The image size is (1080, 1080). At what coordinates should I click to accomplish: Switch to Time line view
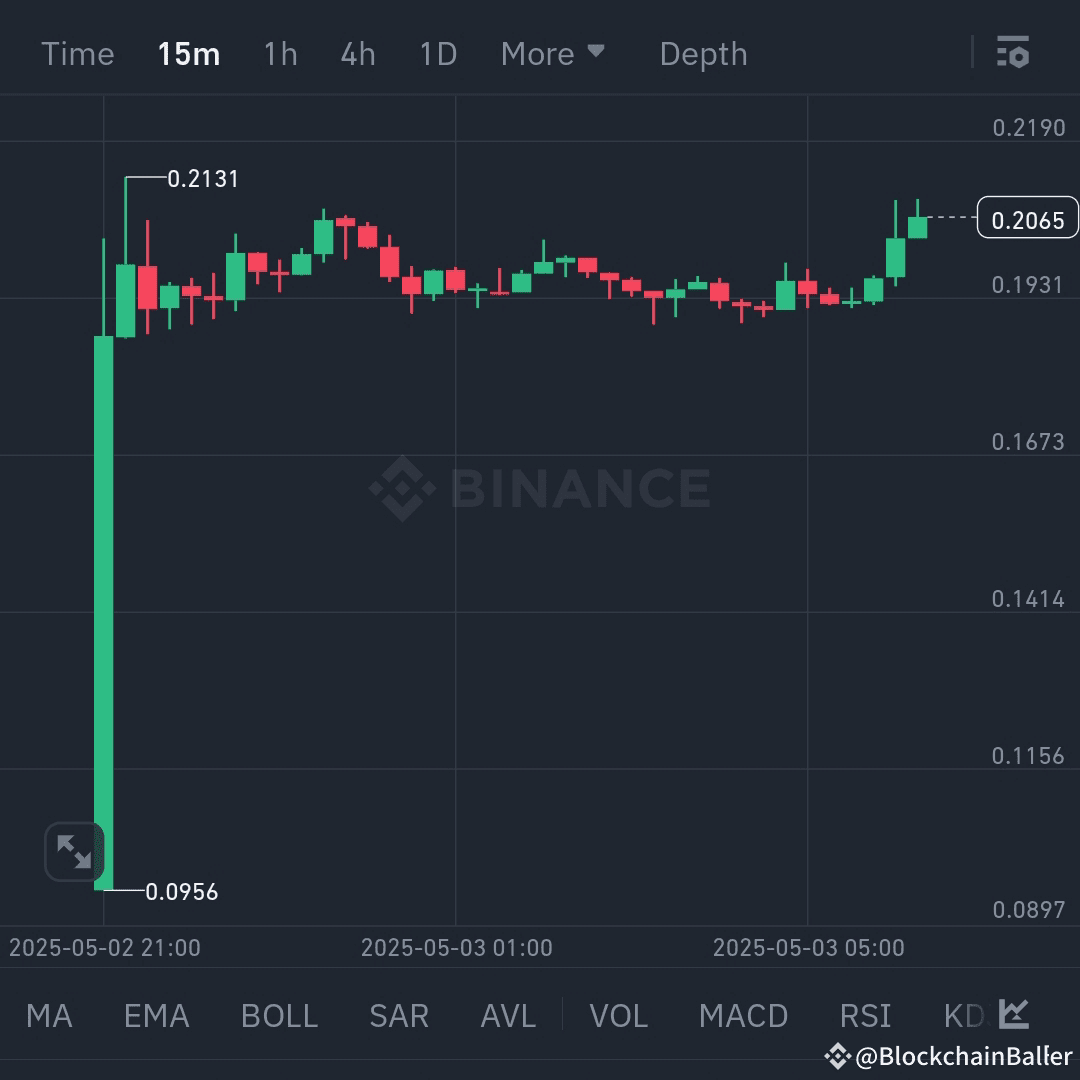pos(77,53)
